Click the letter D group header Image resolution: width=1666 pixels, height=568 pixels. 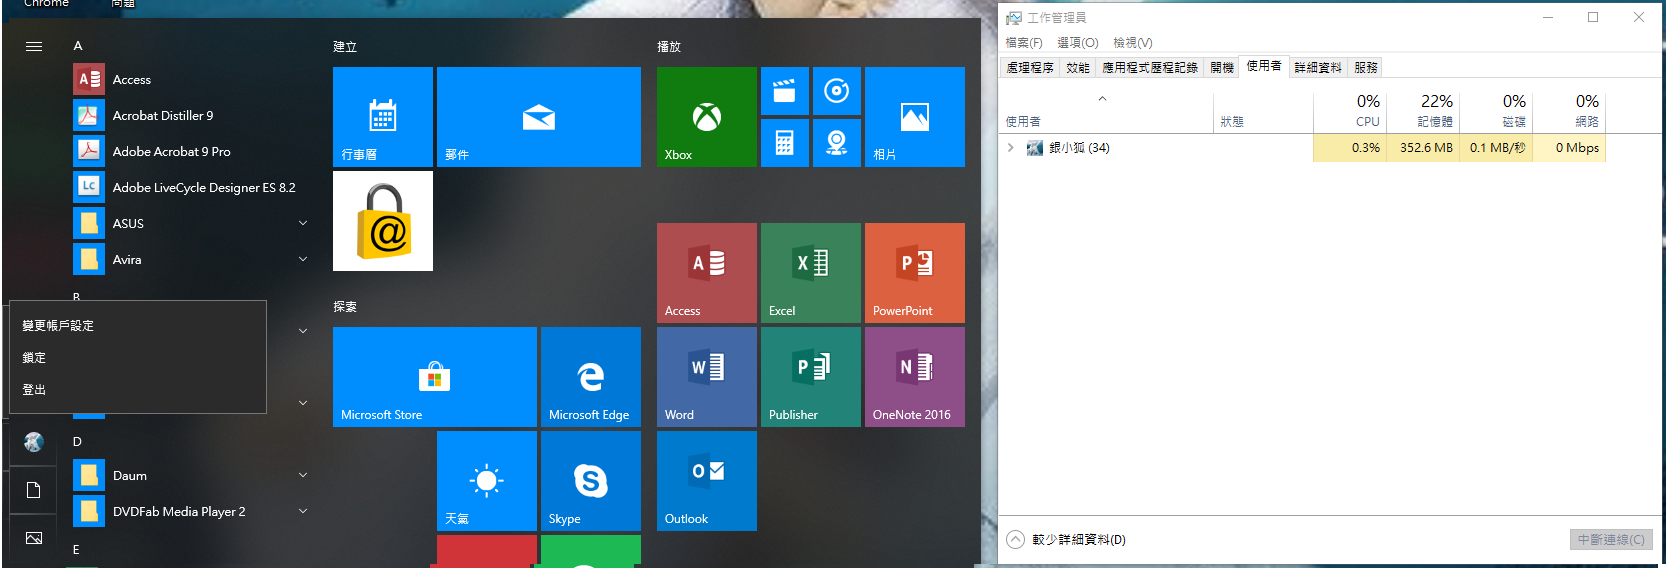pyautogui.click(x=78, y=442)
